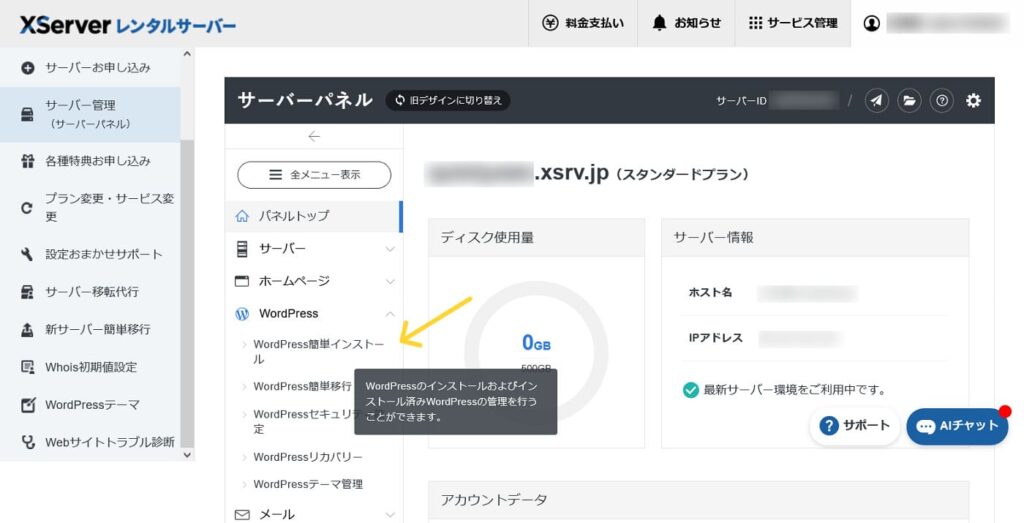Open 設定おまかせサポート wrench item

coord(90,254)
